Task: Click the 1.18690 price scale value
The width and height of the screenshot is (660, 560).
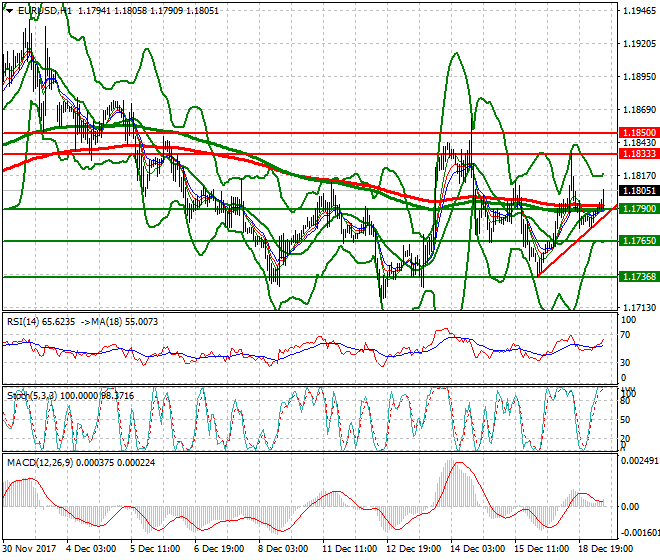Action: click(639, 110)
